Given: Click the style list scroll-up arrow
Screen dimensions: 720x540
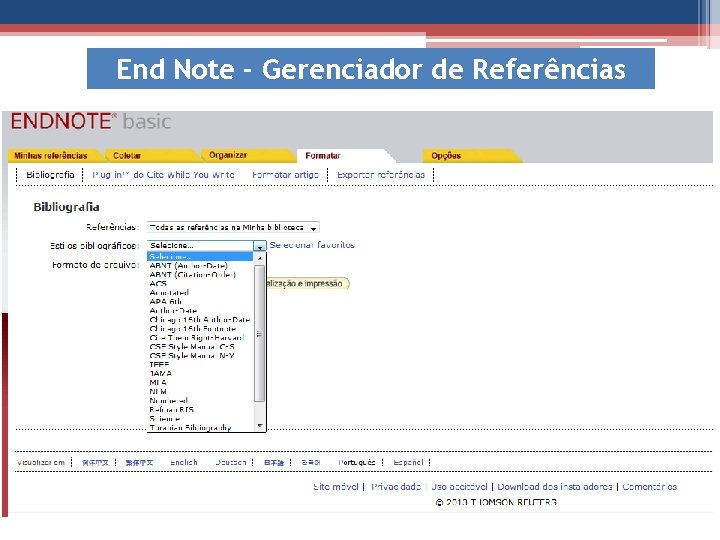Looking at the screenshot, I should pos(260,258).
